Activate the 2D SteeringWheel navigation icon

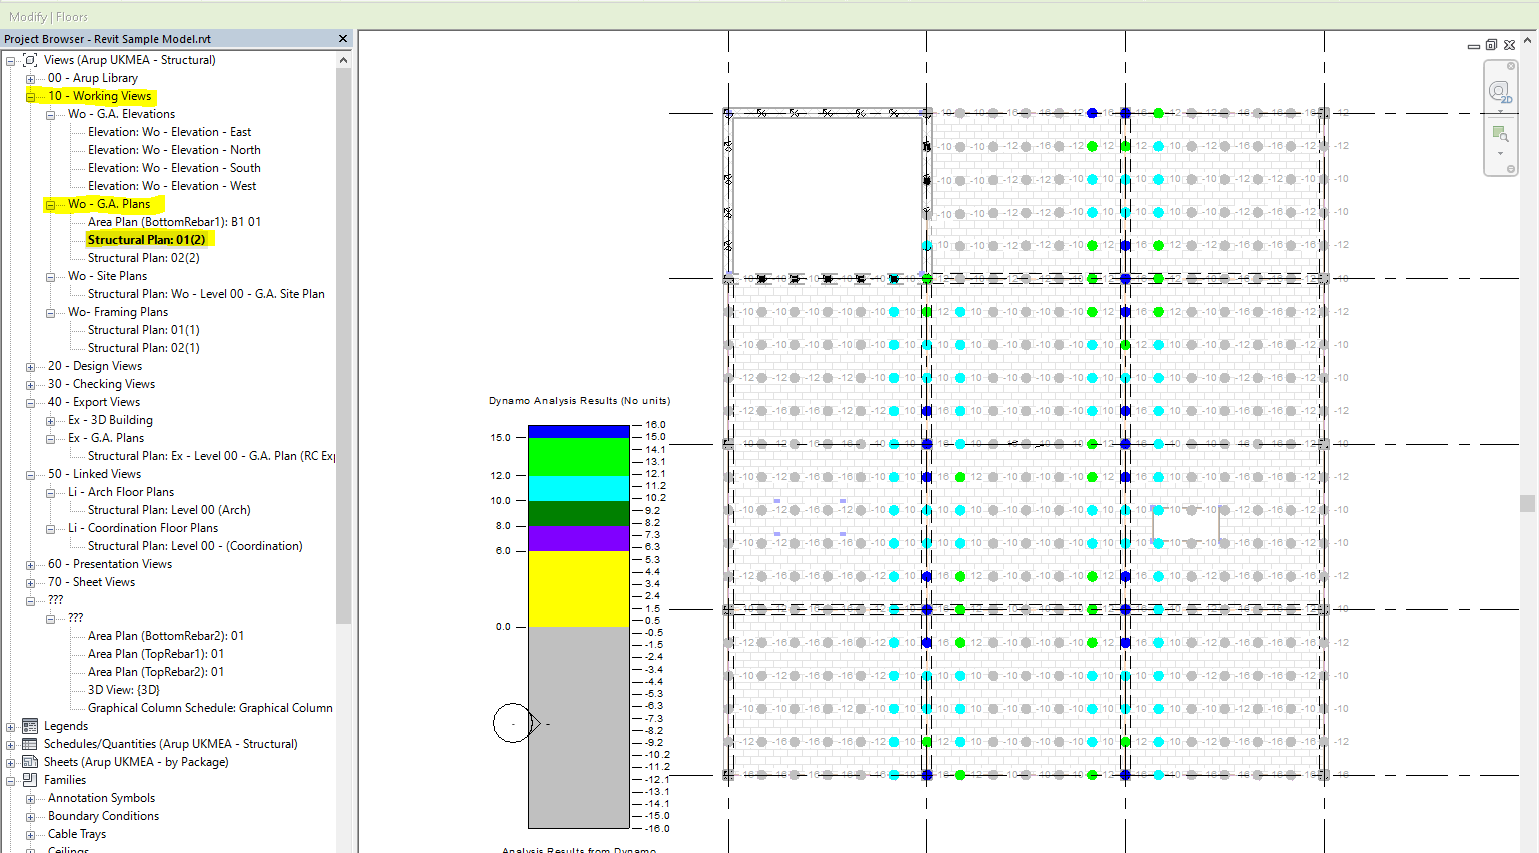(1500, 90)
